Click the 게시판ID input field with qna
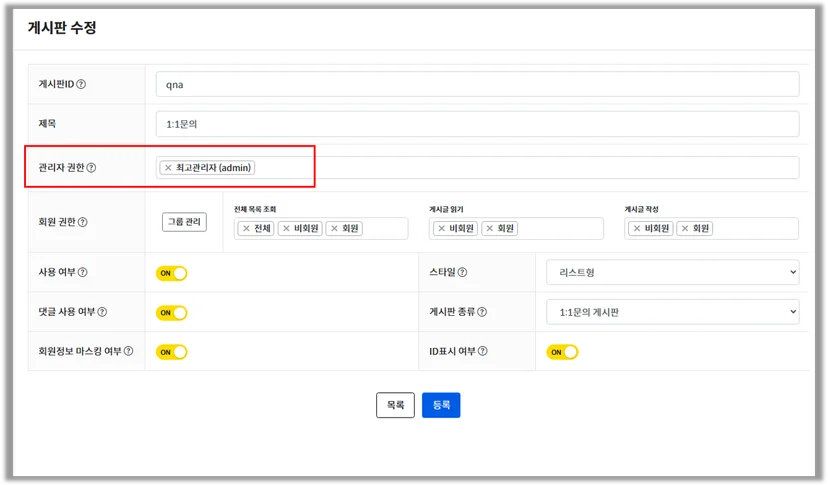 477,85
